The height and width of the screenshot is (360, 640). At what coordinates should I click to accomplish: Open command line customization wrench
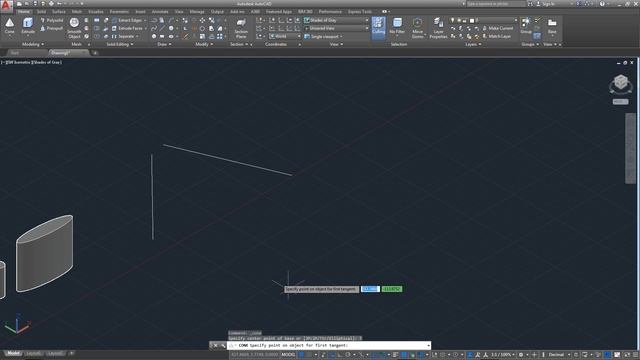[222, 345]
